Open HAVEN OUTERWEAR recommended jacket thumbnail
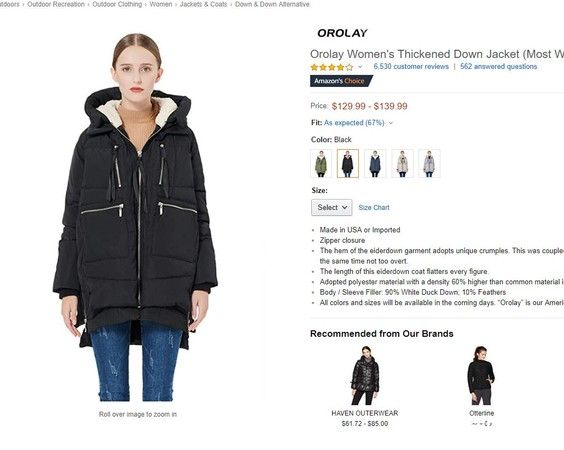 365,375
